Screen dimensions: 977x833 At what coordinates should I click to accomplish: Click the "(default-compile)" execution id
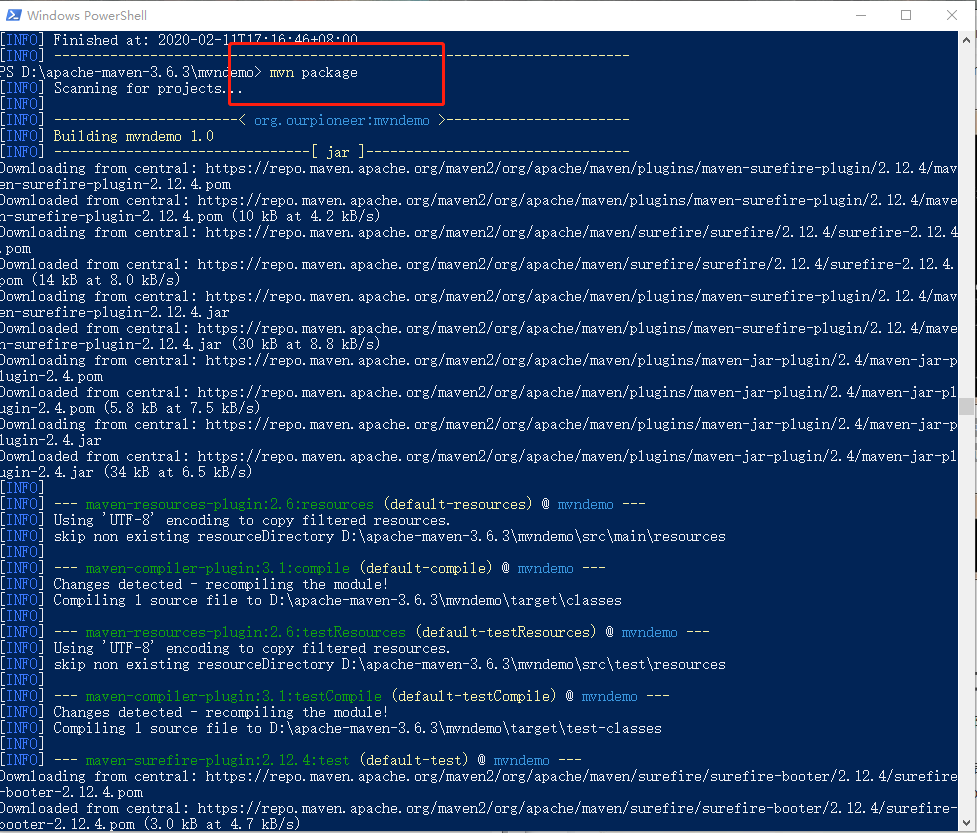426,568
